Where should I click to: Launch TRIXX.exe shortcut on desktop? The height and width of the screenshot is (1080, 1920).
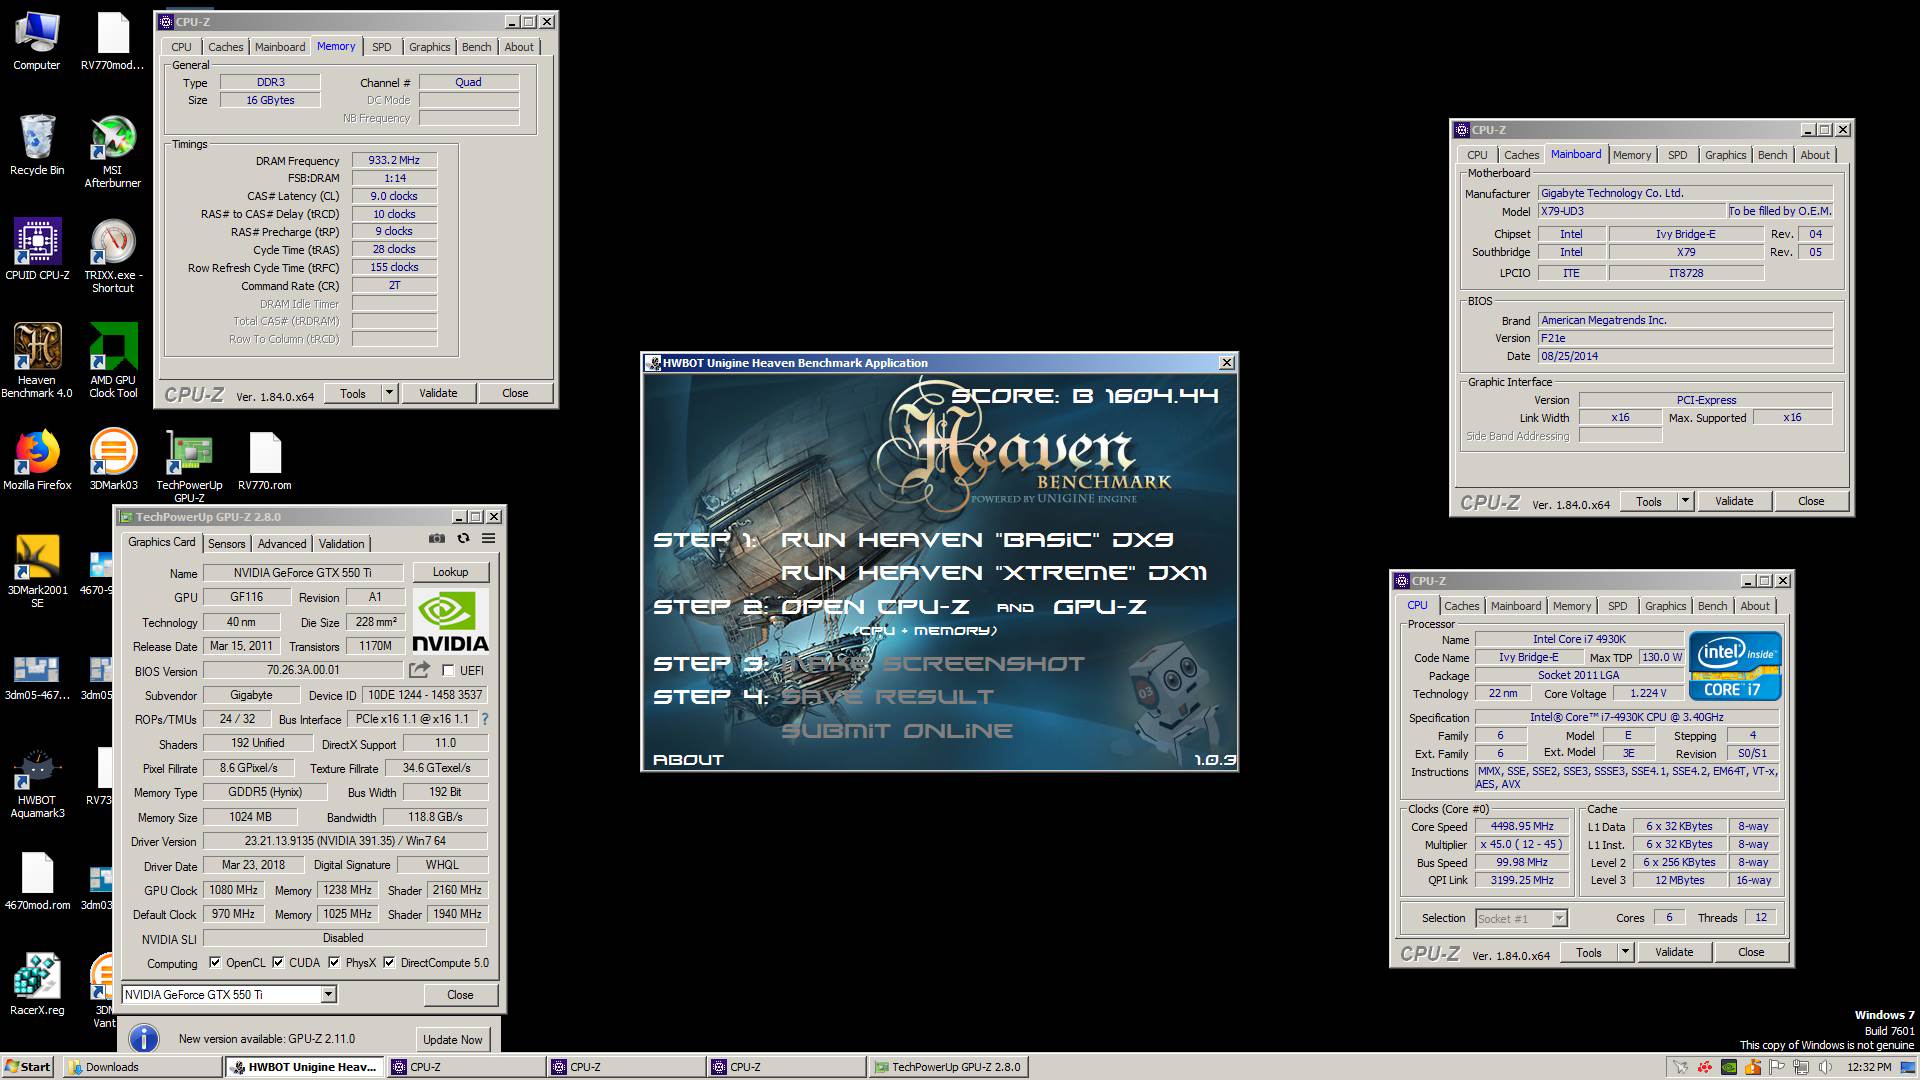tap(113, 257)
